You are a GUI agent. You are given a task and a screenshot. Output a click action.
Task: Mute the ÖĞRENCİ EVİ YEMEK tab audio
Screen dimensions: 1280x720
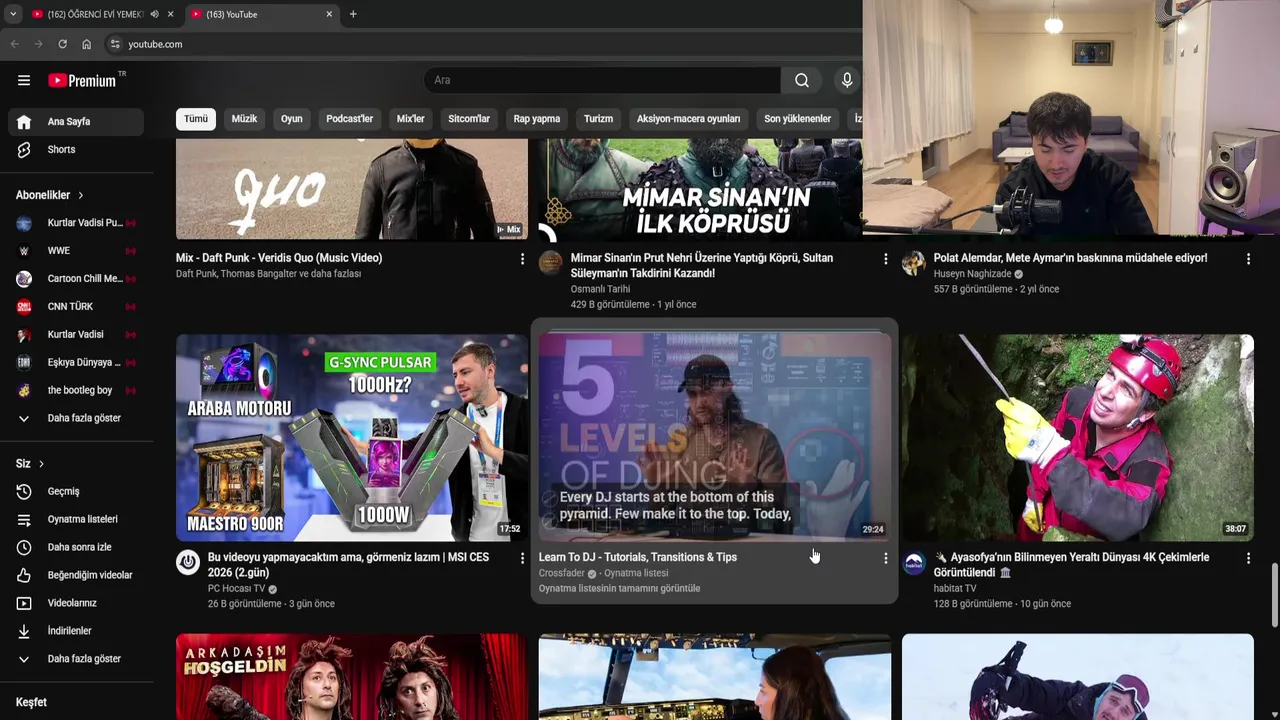(154, 14)
